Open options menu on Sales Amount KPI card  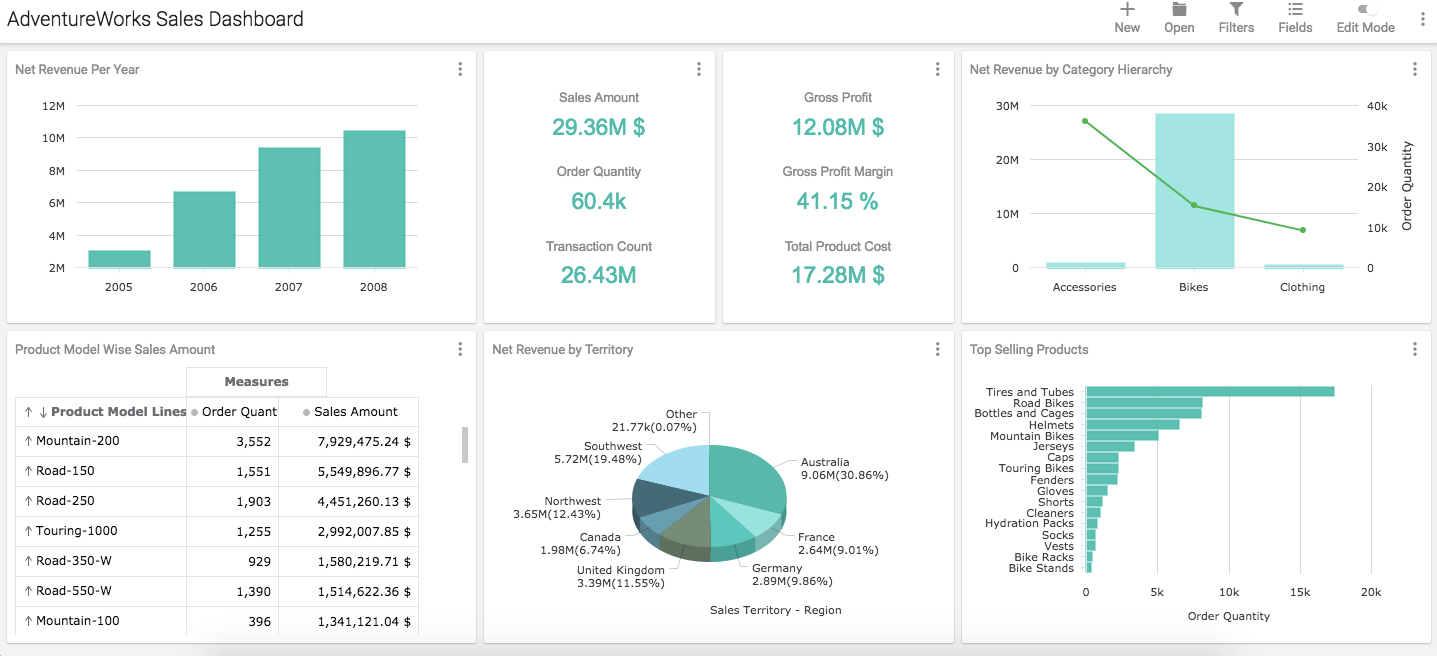pyautogui.click(x=699, y=69)
